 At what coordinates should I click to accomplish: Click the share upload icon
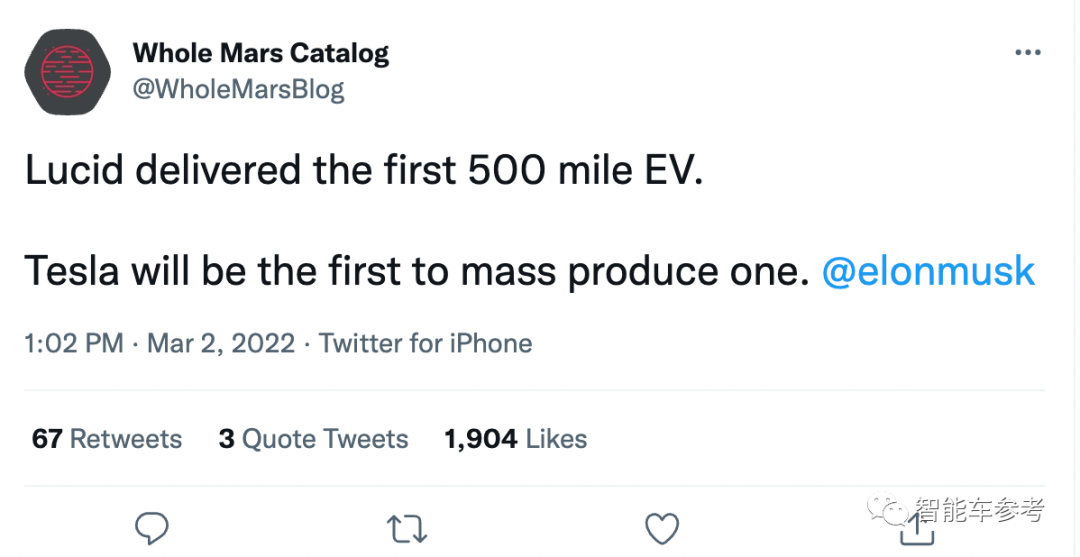[x=917, y=529]
